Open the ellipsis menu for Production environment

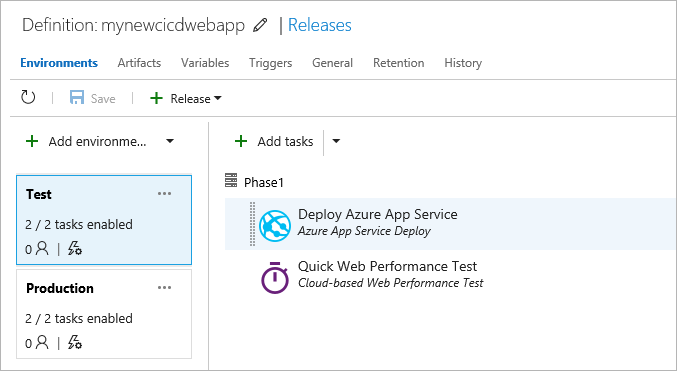165,288
